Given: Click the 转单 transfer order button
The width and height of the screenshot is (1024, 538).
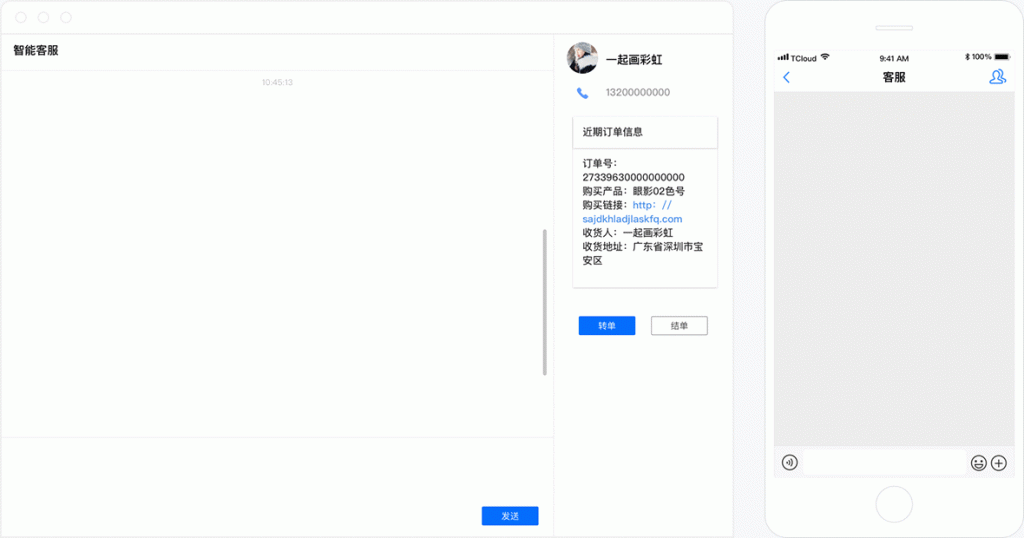Looking at the screenshot, I should (607, 326).
